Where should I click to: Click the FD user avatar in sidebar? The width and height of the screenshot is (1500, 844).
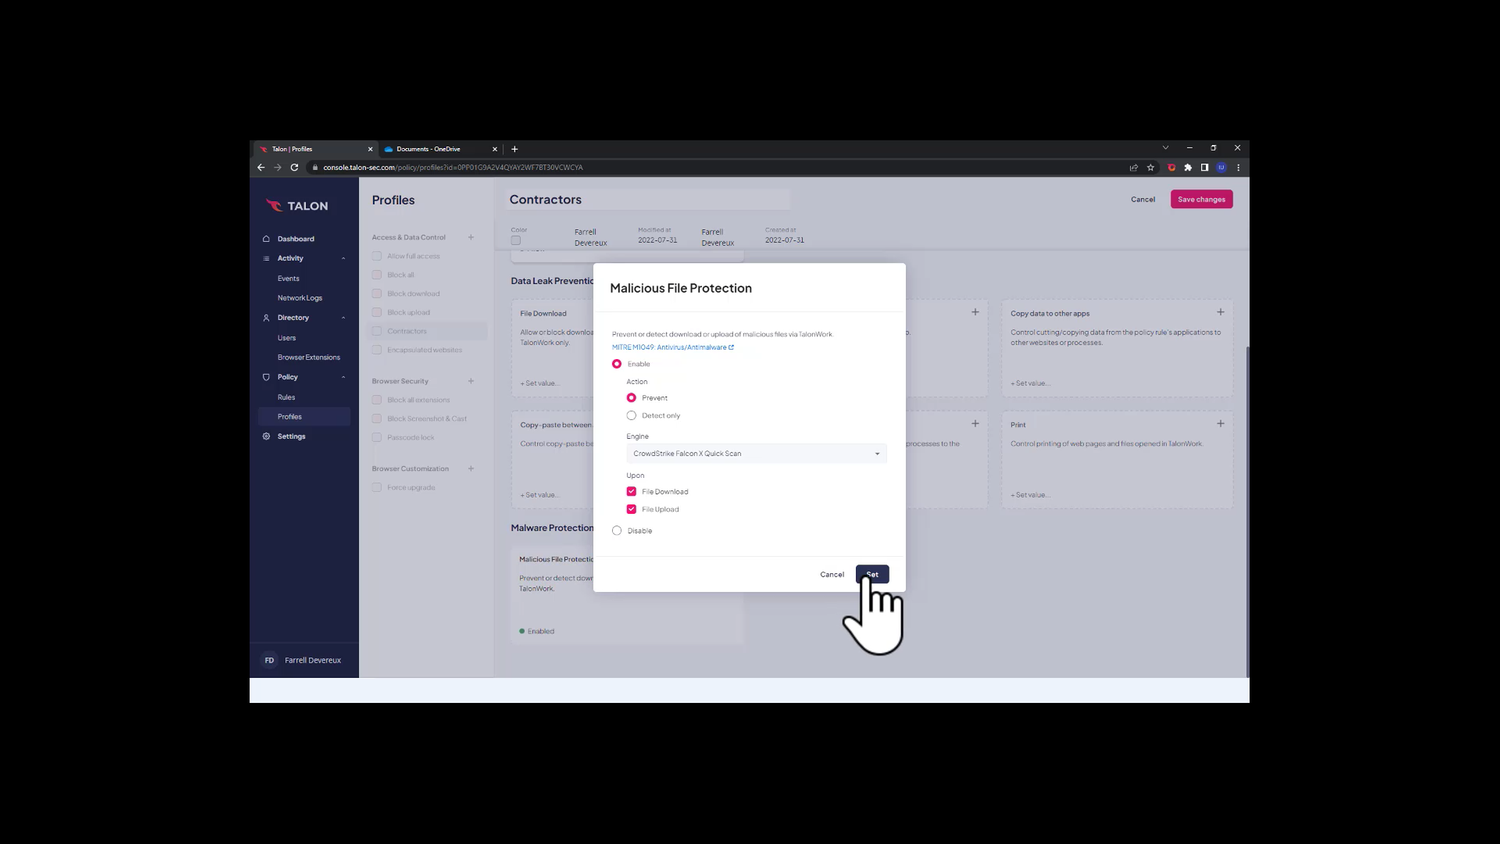coord(269,660)
